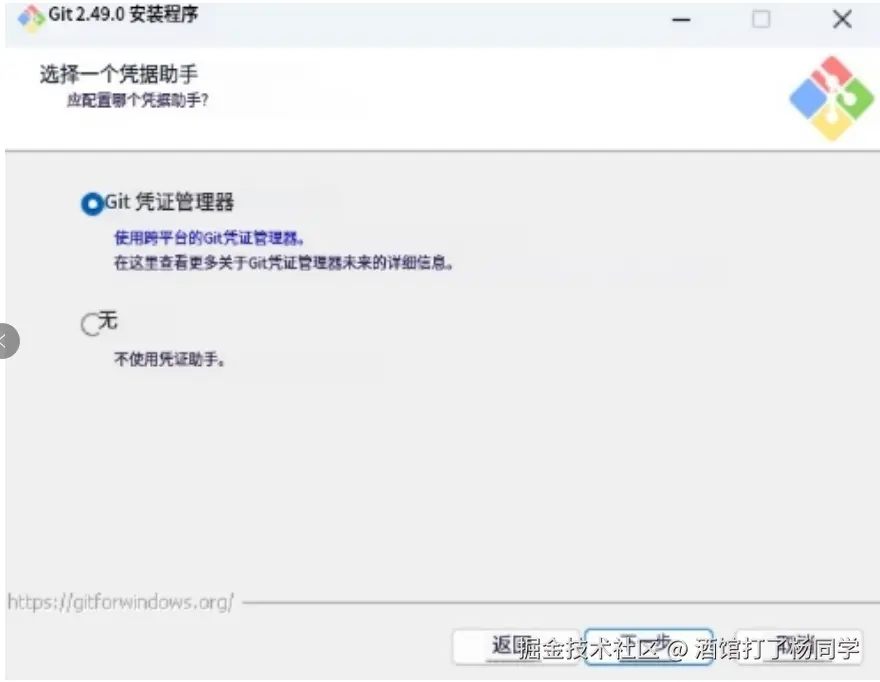Screen dimensions: 880x682
Task: Click the left arrow overlay at the window edge
Action: click(6, 341)
